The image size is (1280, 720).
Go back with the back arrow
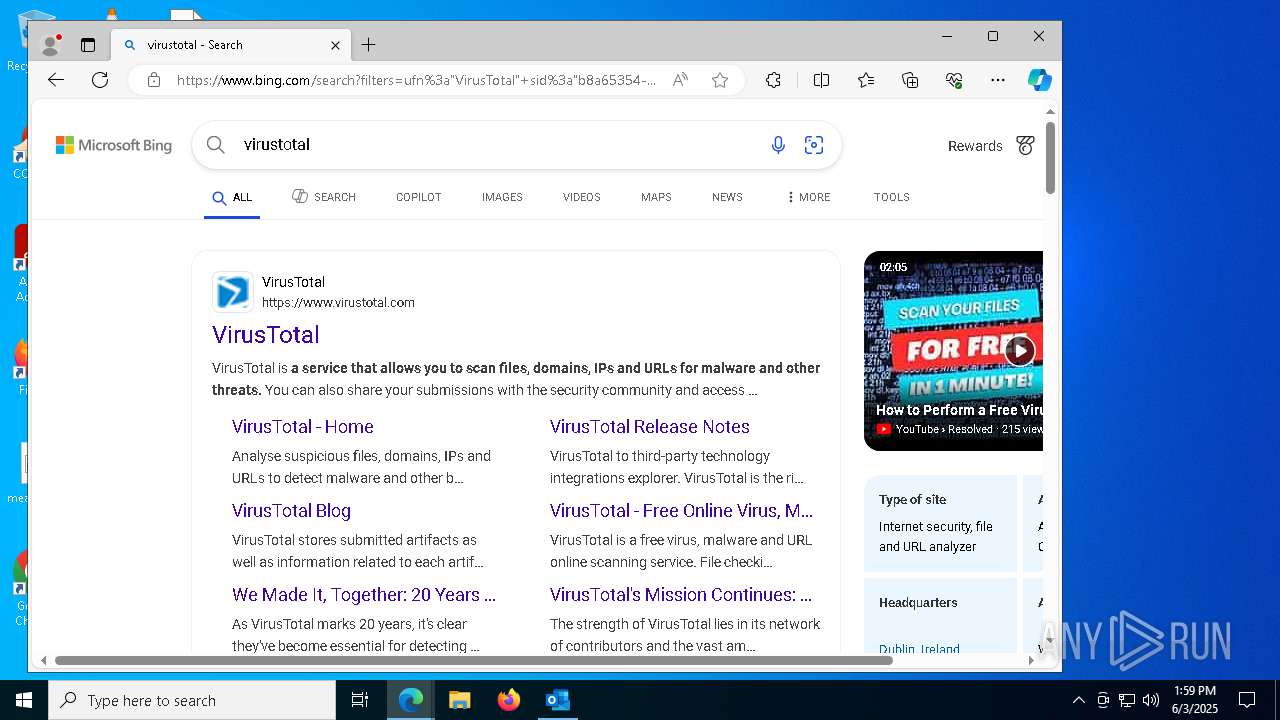pyautogui.click(x=56, y=80)
